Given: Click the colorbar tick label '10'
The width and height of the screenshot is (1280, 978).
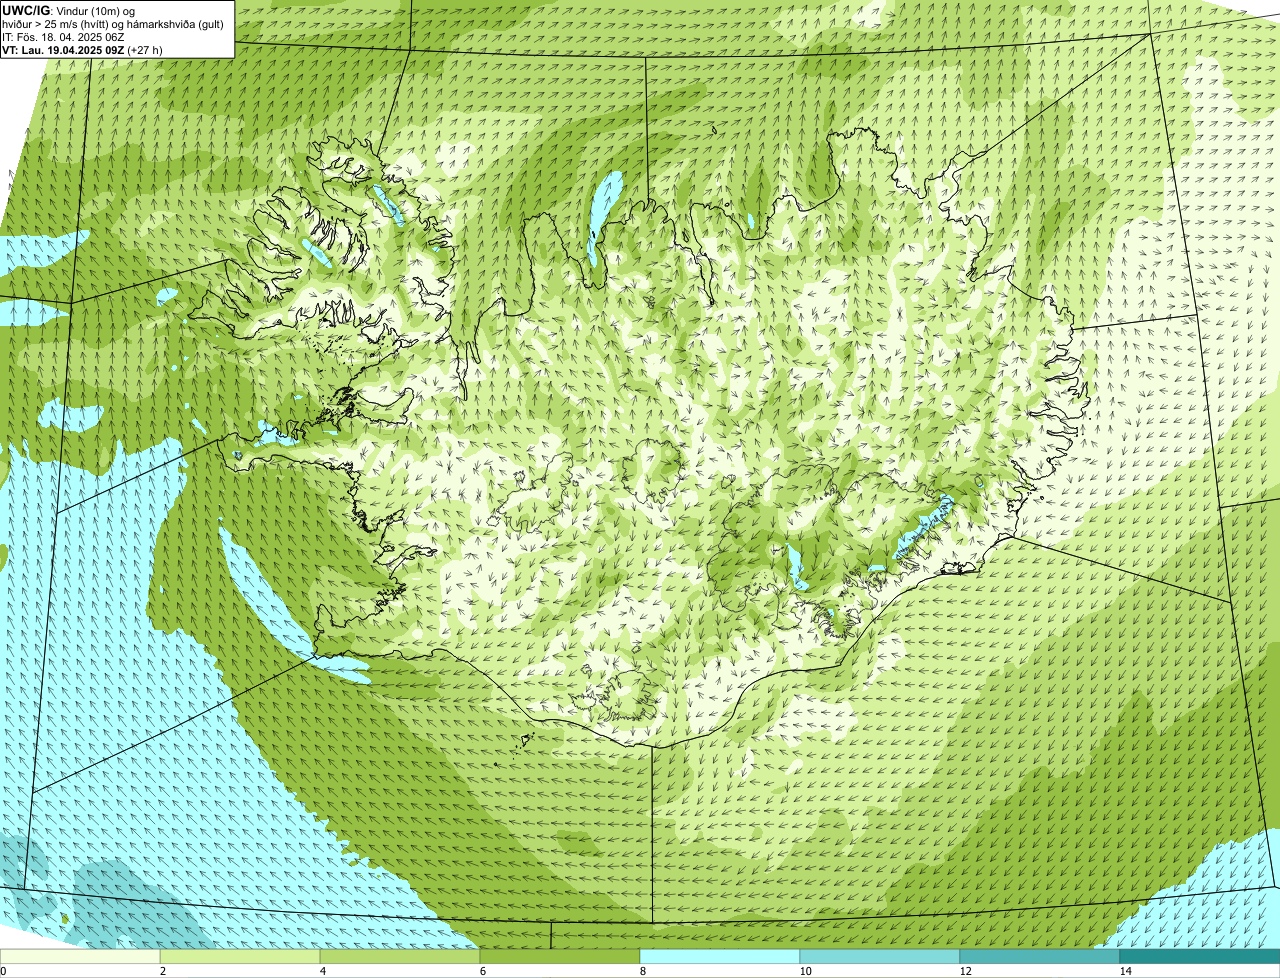Looking at the screenshot, I should [x=805, y=971].
